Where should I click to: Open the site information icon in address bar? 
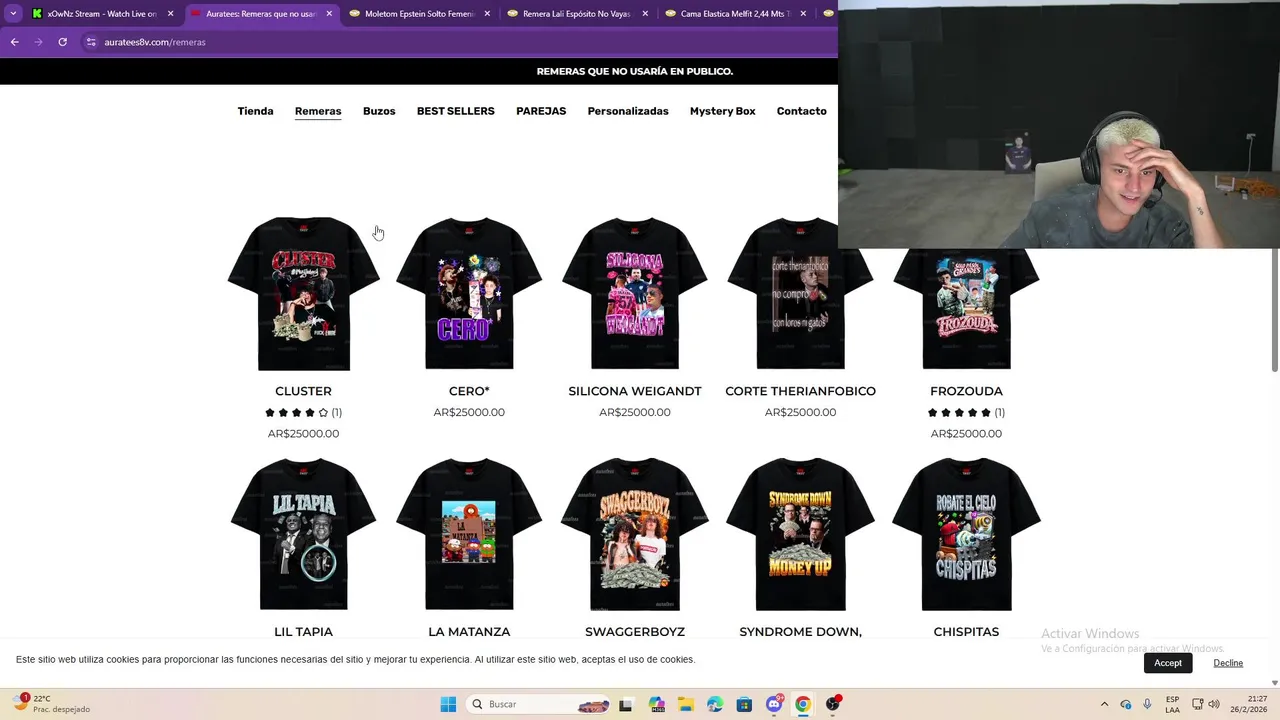[x=91, y=42]
